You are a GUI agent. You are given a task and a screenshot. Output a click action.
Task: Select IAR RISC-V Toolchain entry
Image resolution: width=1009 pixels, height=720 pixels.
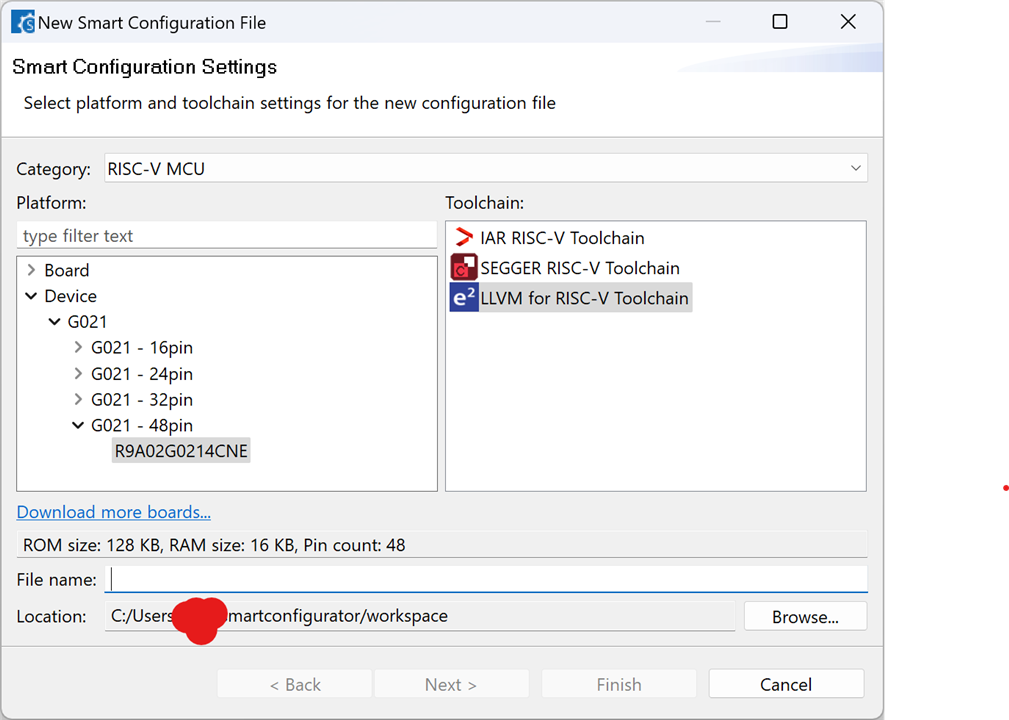[562, 238]
